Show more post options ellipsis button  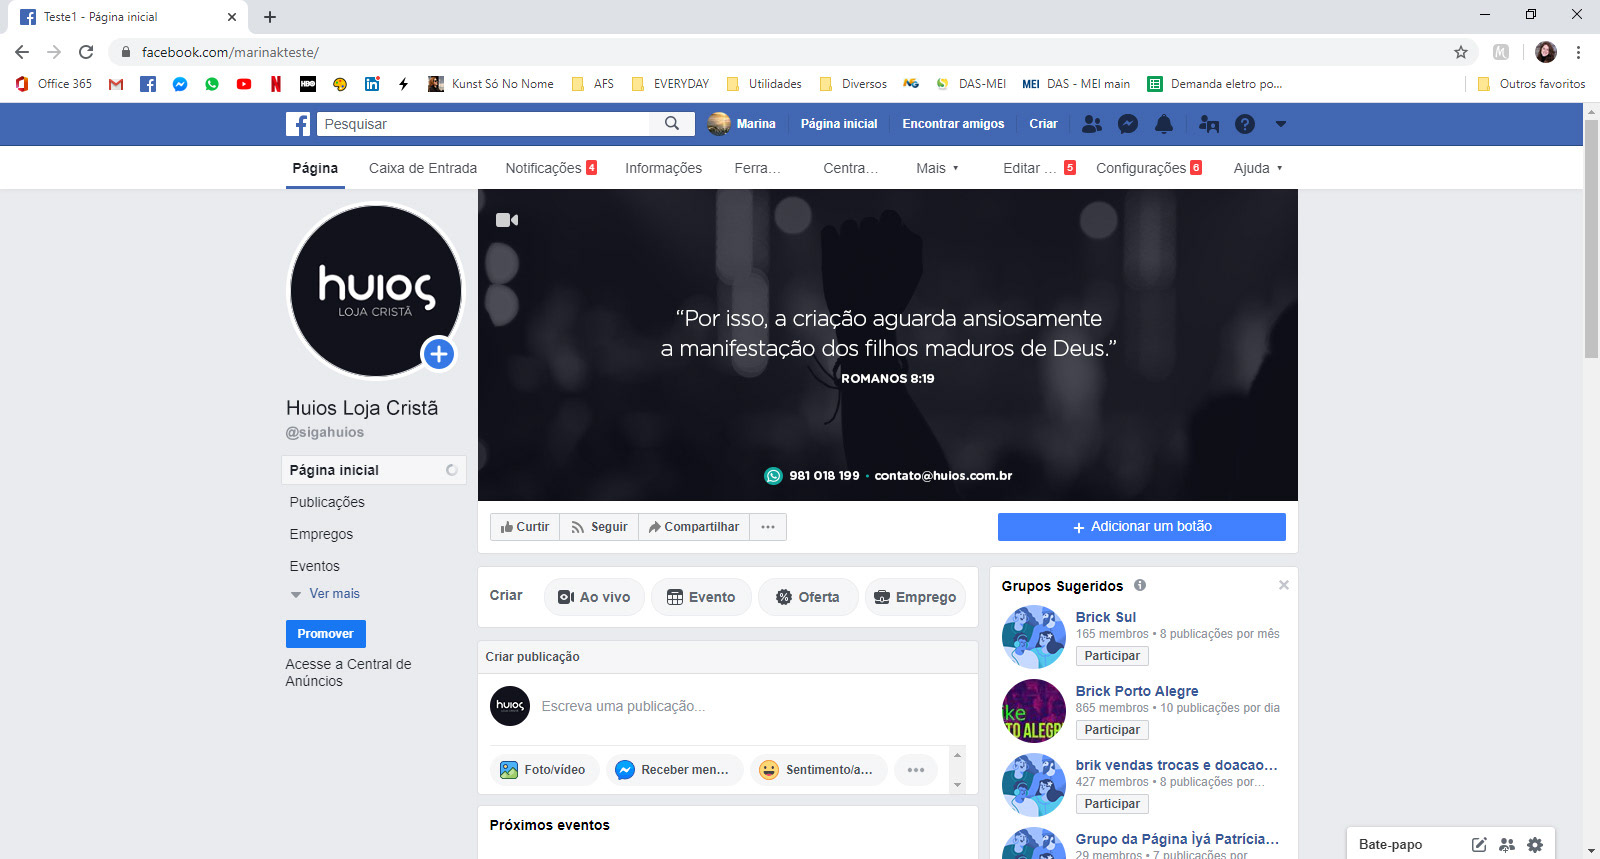[916, 770]
